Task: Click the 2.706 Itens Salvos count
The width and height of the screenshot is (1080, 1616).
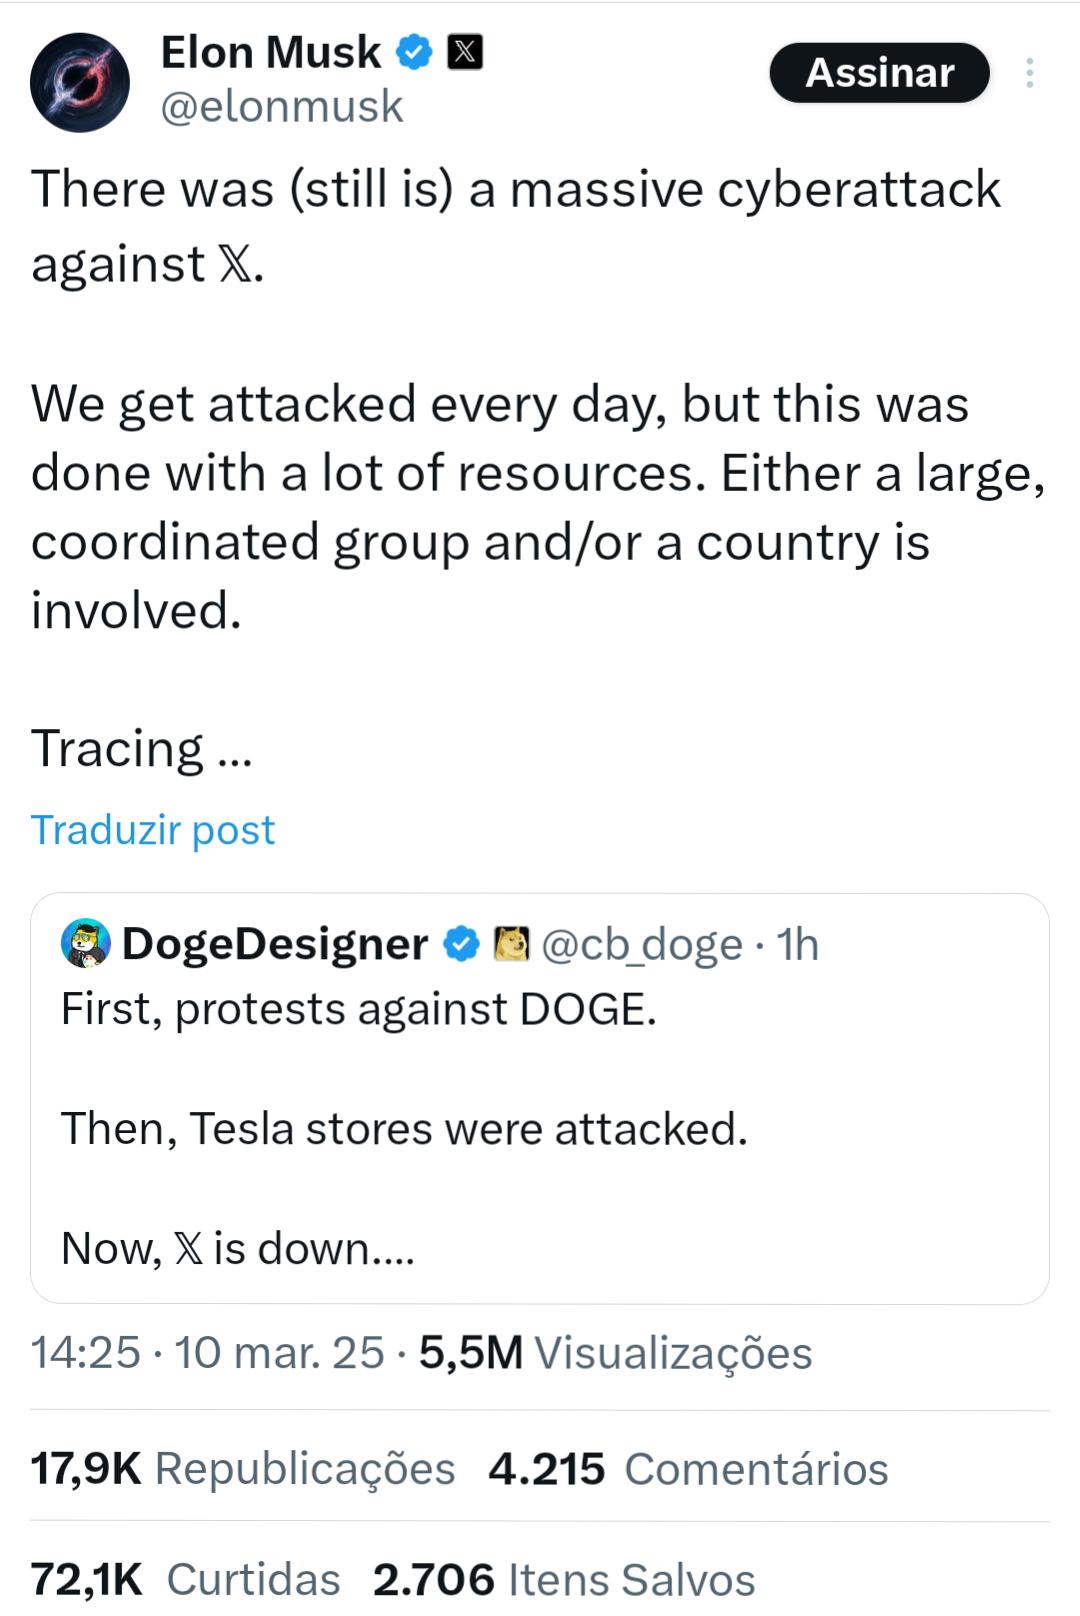Action: [564, 1579]
